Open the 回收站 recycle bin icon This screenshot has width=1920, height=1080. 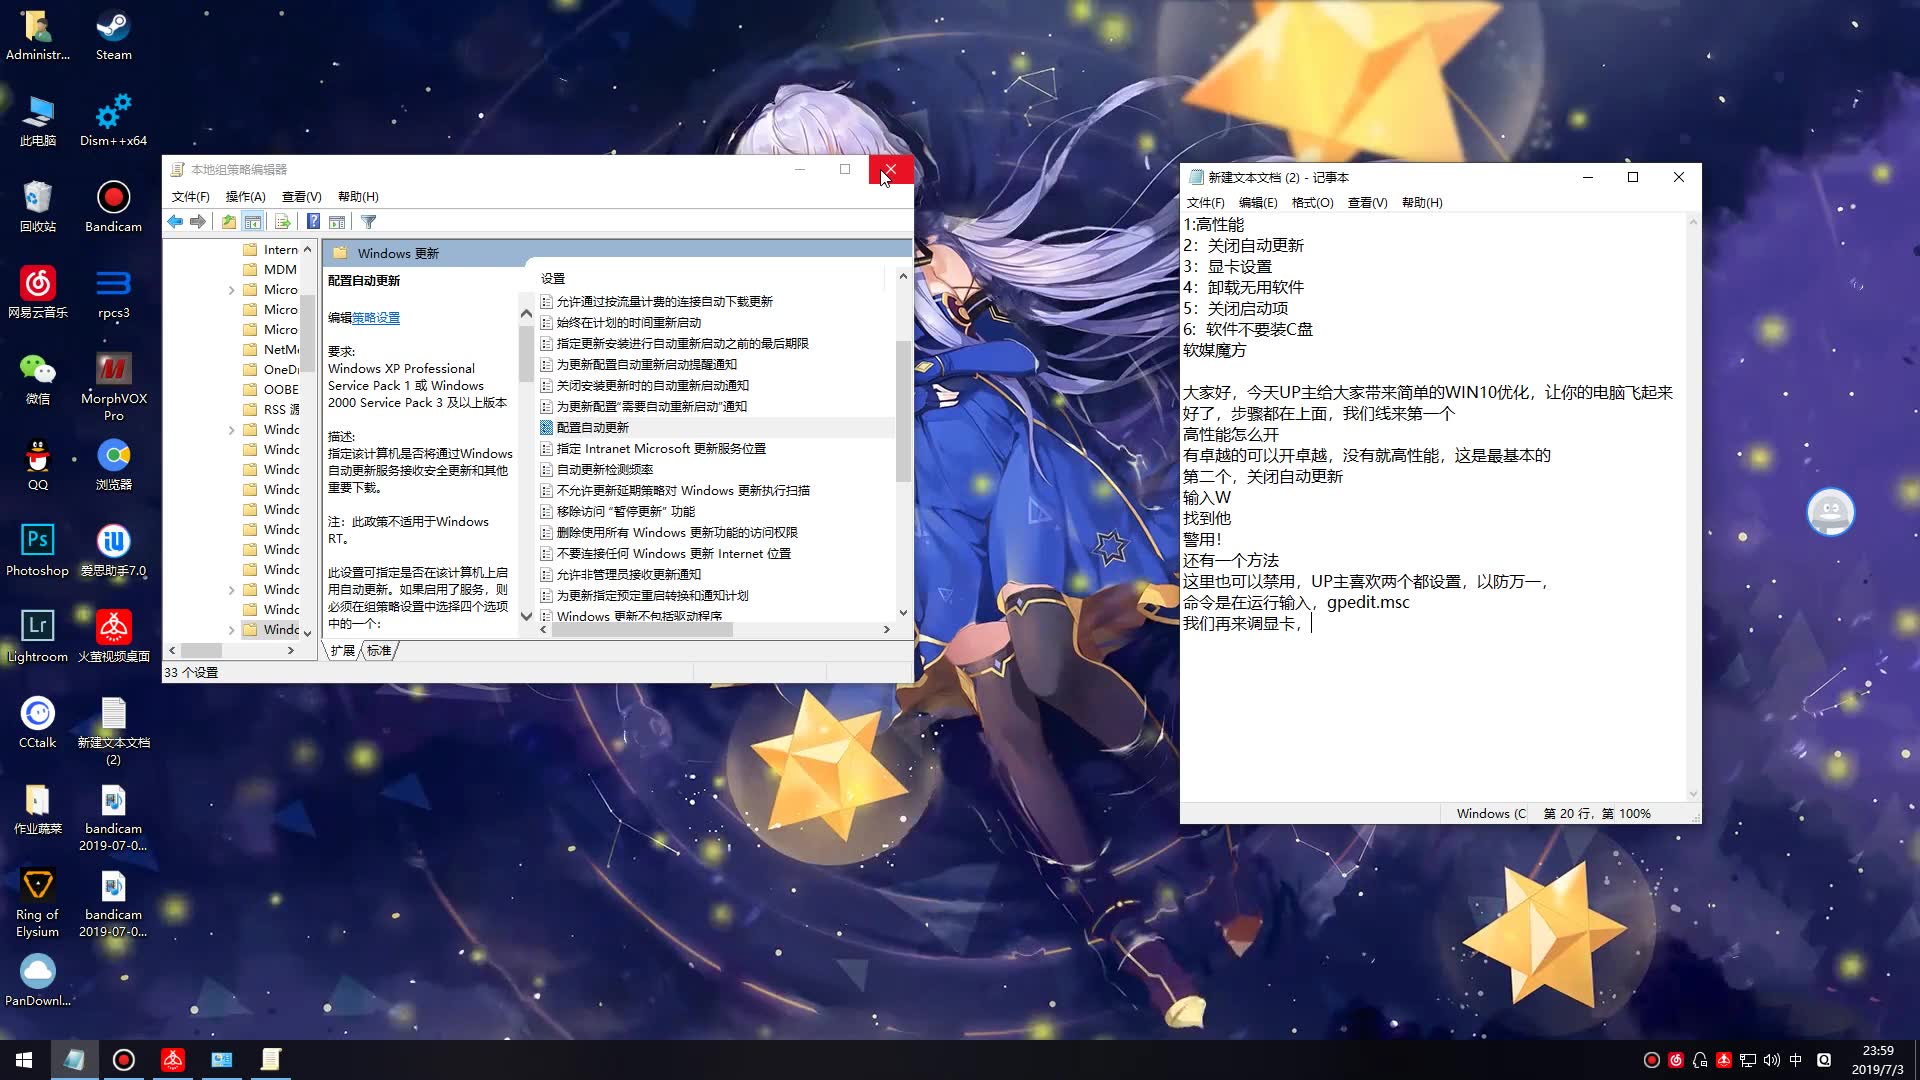click(38, 208)
